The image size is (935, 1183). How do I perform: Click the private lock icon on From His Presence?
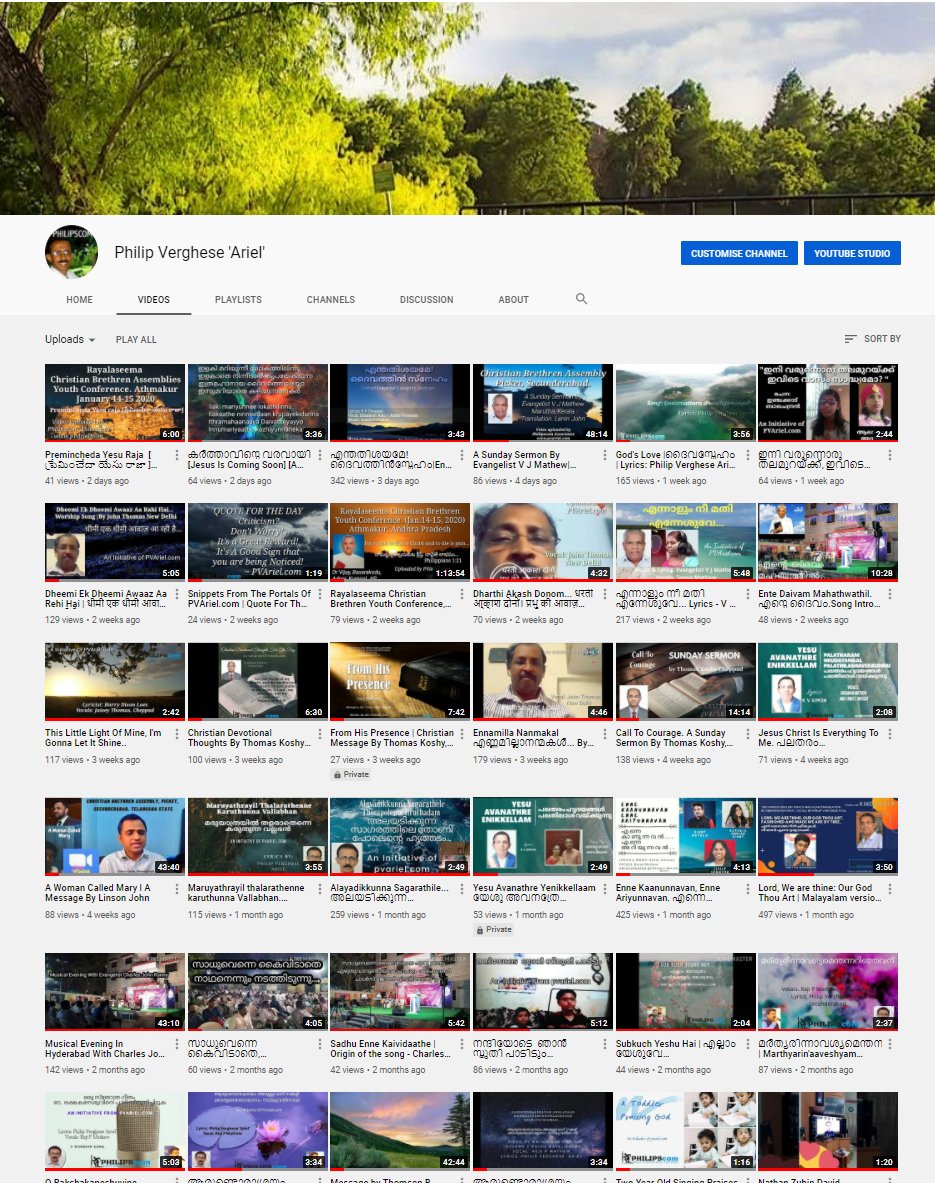(x=336, y=774)
